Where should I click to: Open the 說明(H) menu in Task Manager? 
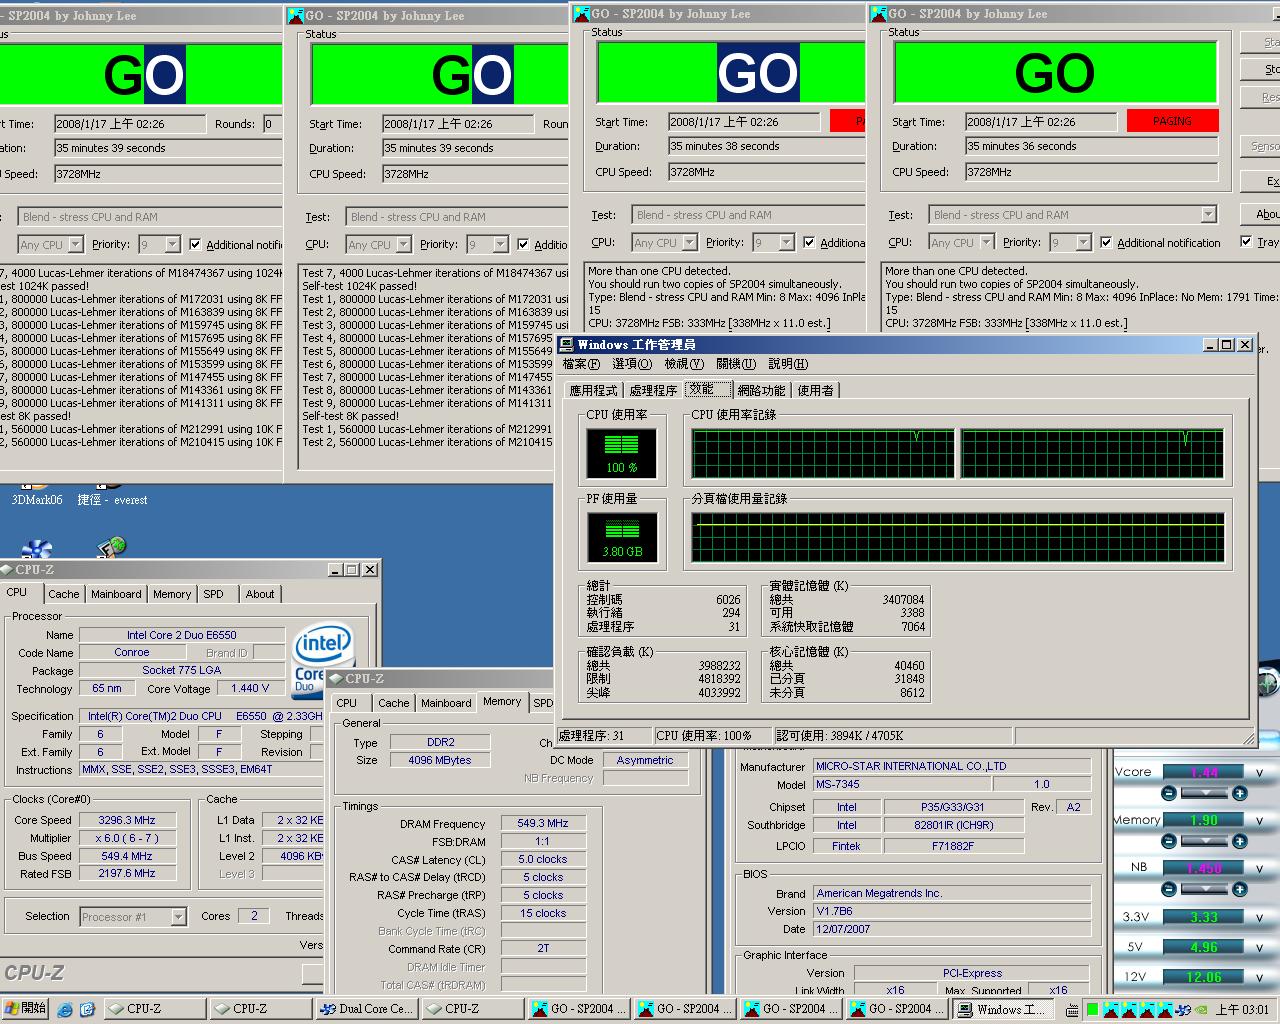pos(787,364)
